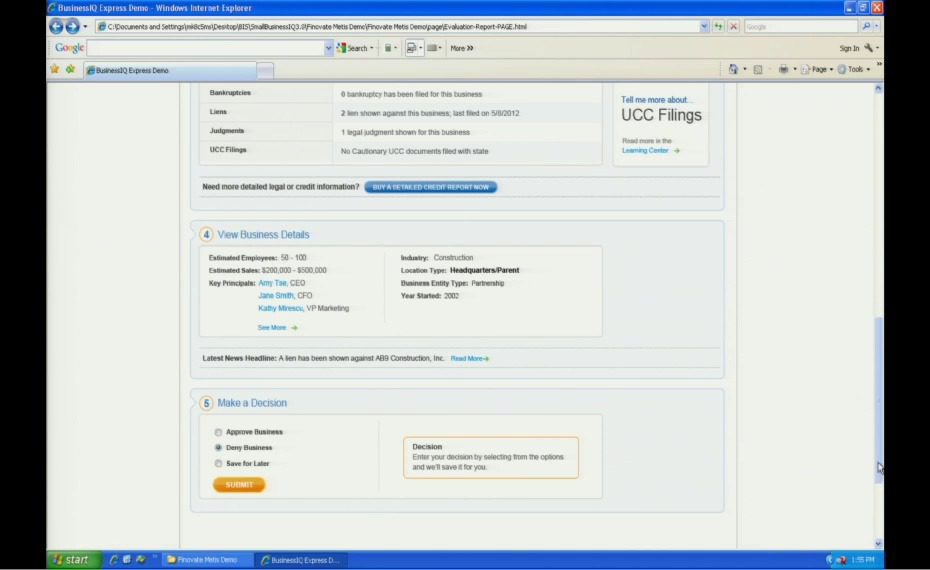Click the 'Judgments' row label
Viewport: 930px width, 570px height.
227,130
